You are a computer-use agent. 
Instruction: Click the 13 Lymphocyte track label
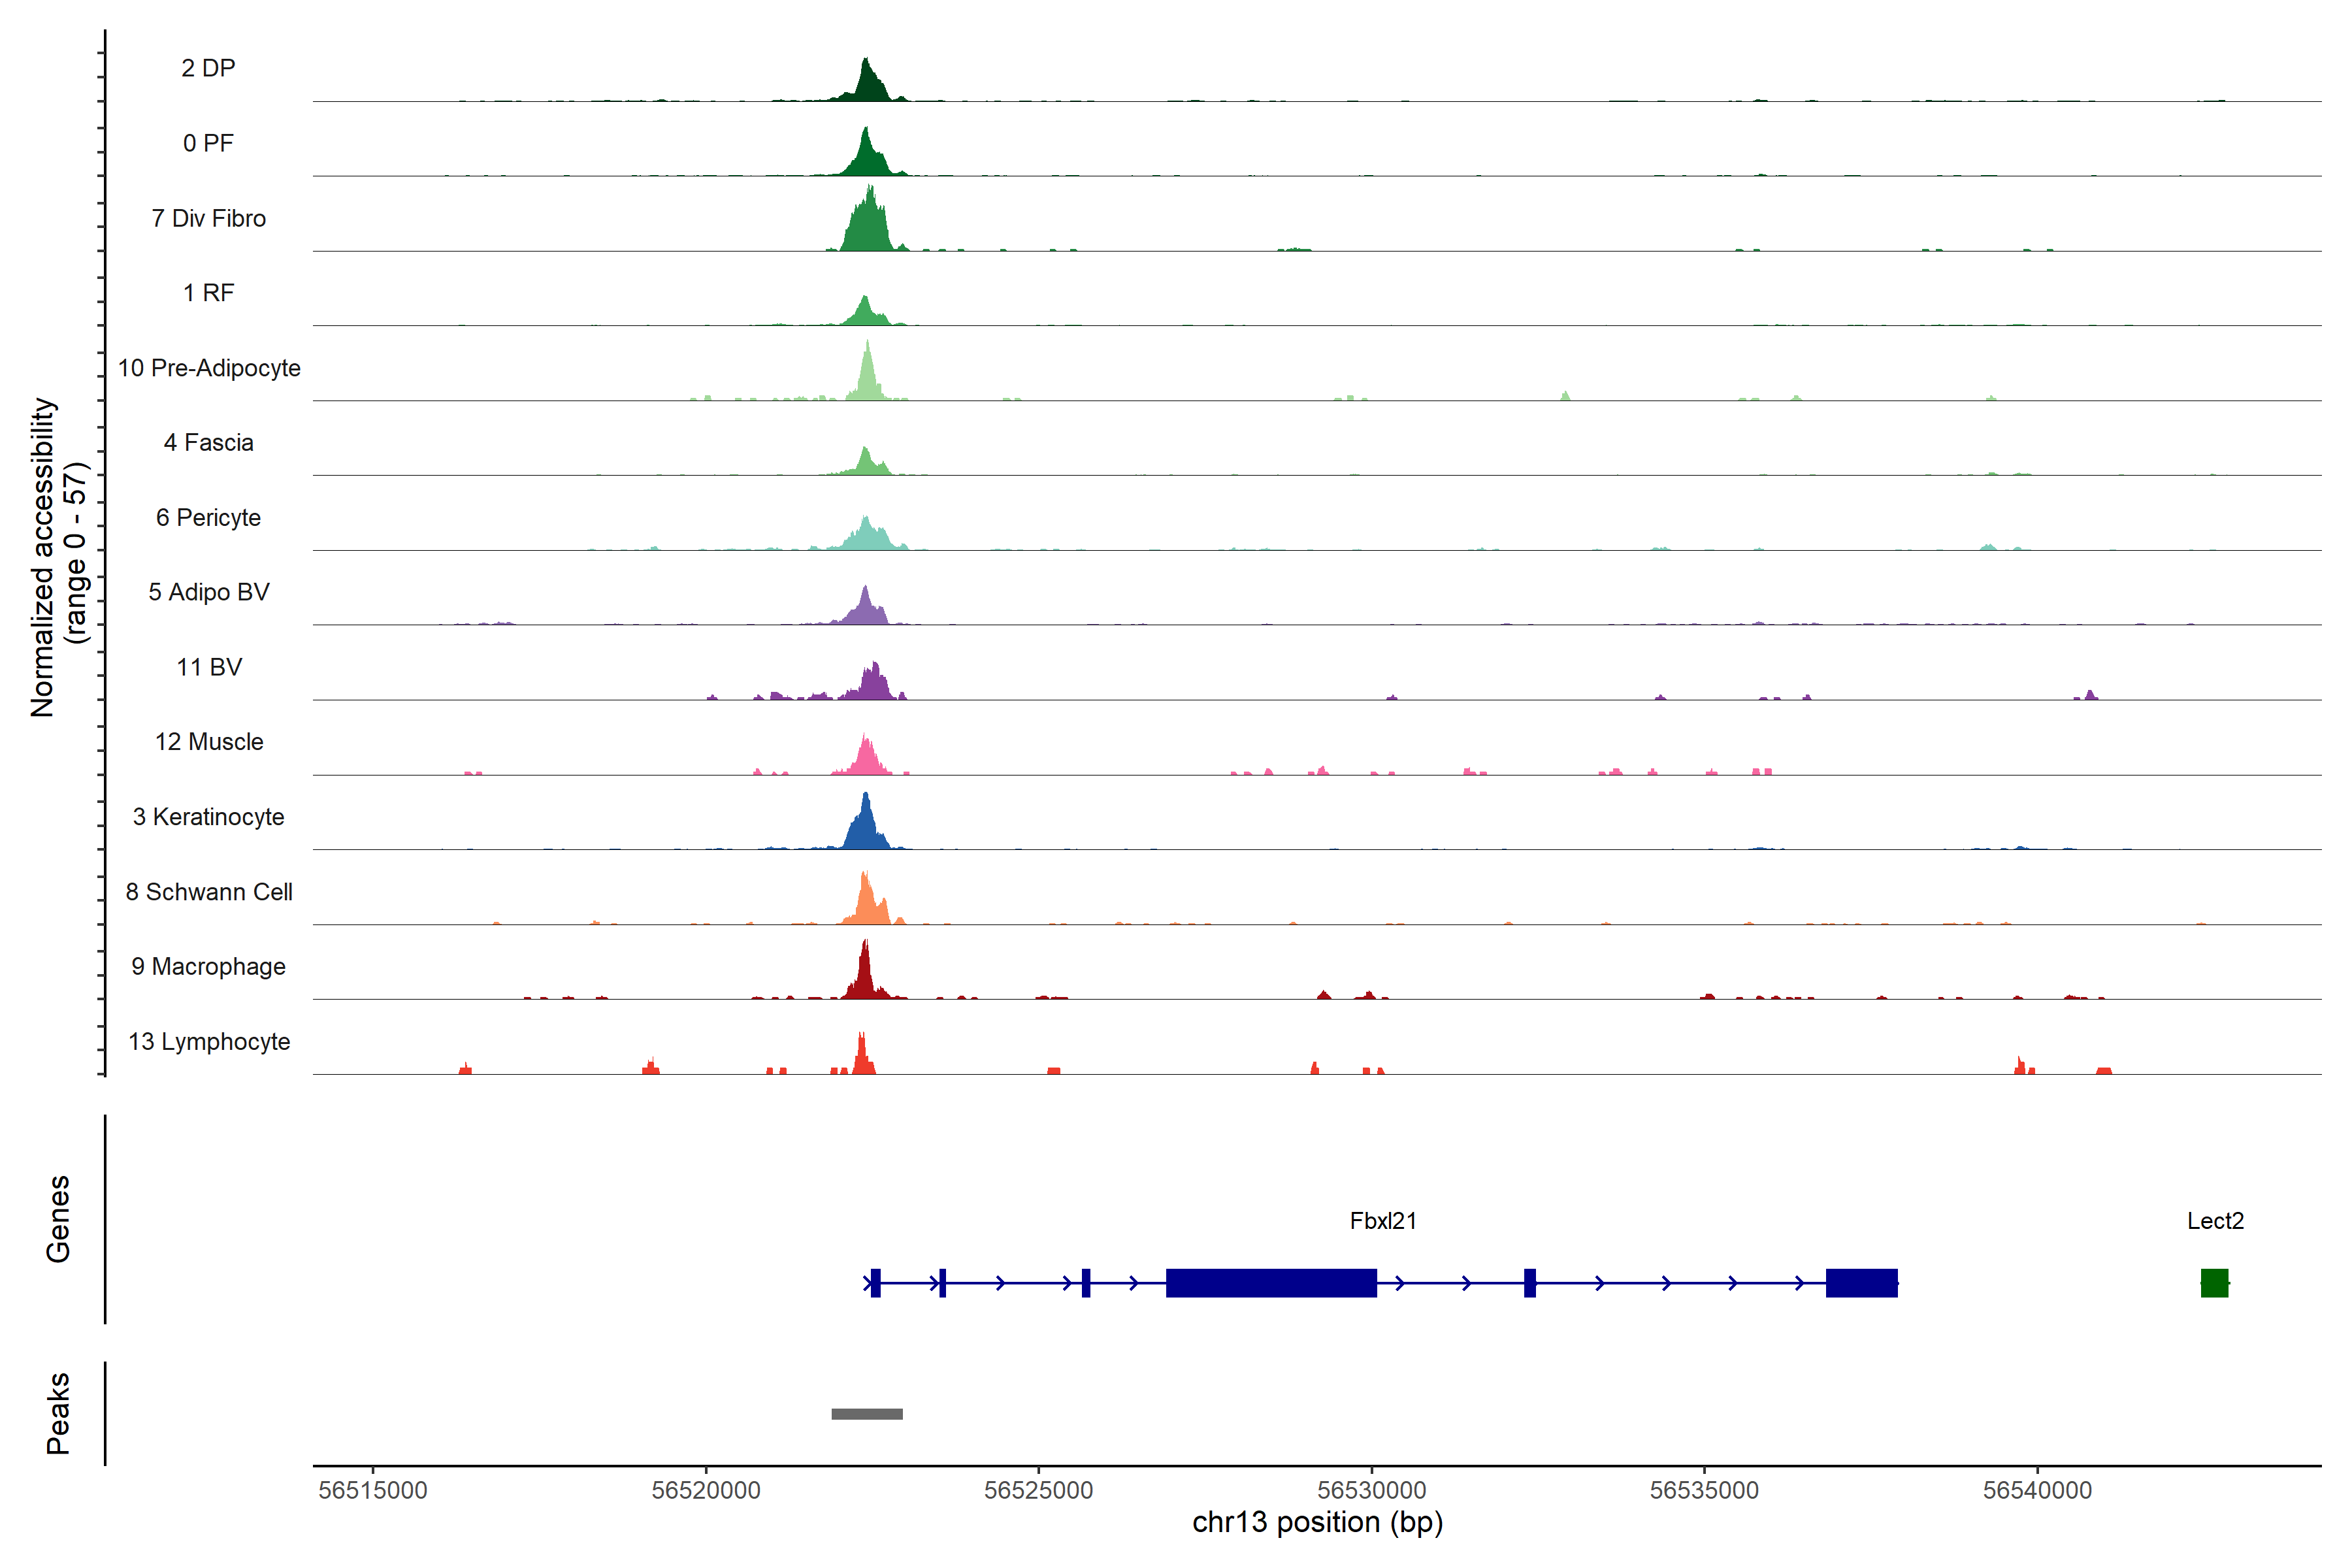(209, 1041)
